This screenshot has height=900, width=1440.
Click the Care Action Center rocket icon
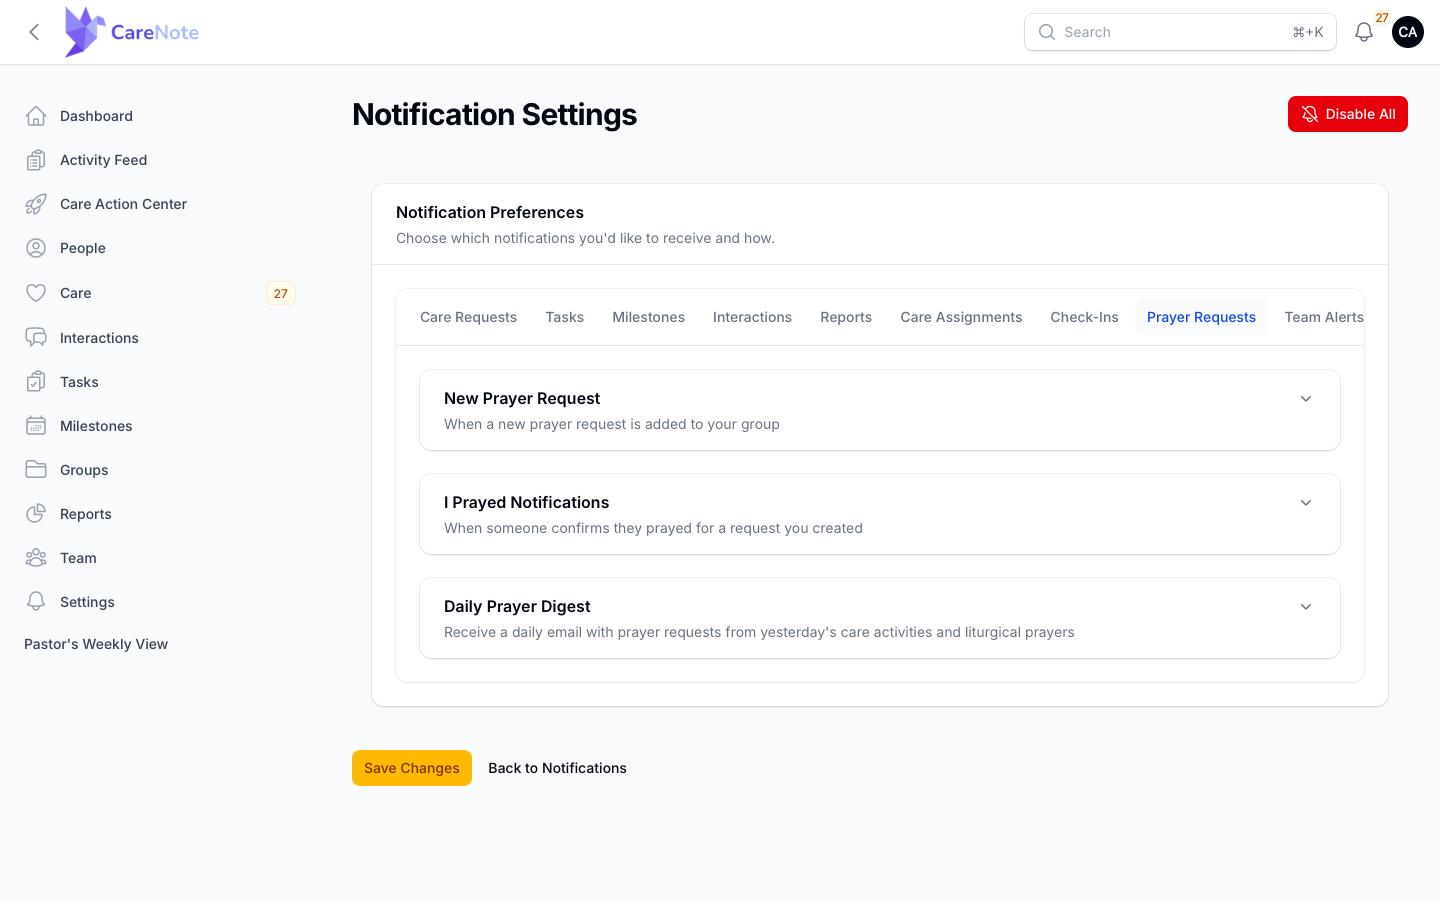[36, 204]
